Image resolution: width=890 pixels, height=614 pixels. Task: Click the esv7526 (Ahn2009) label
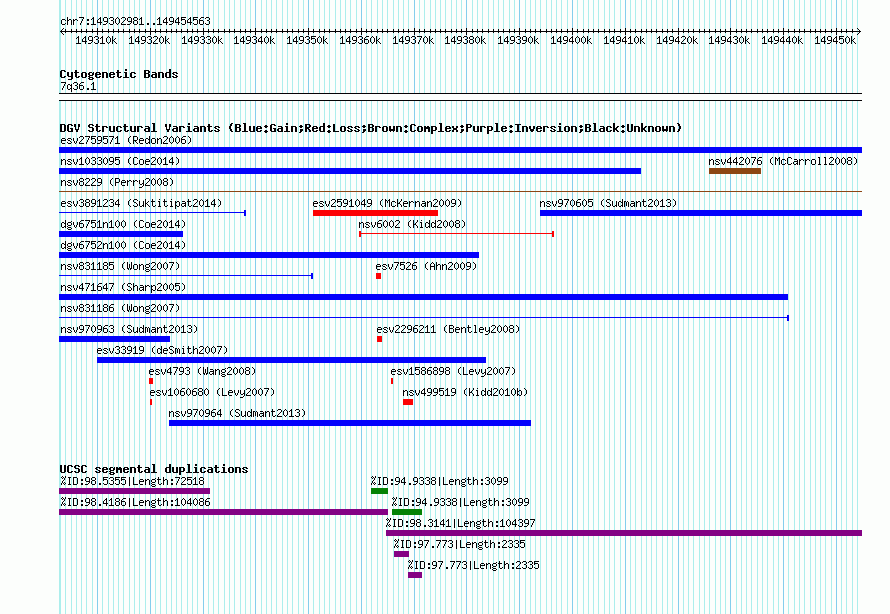(x=426, y=266)
